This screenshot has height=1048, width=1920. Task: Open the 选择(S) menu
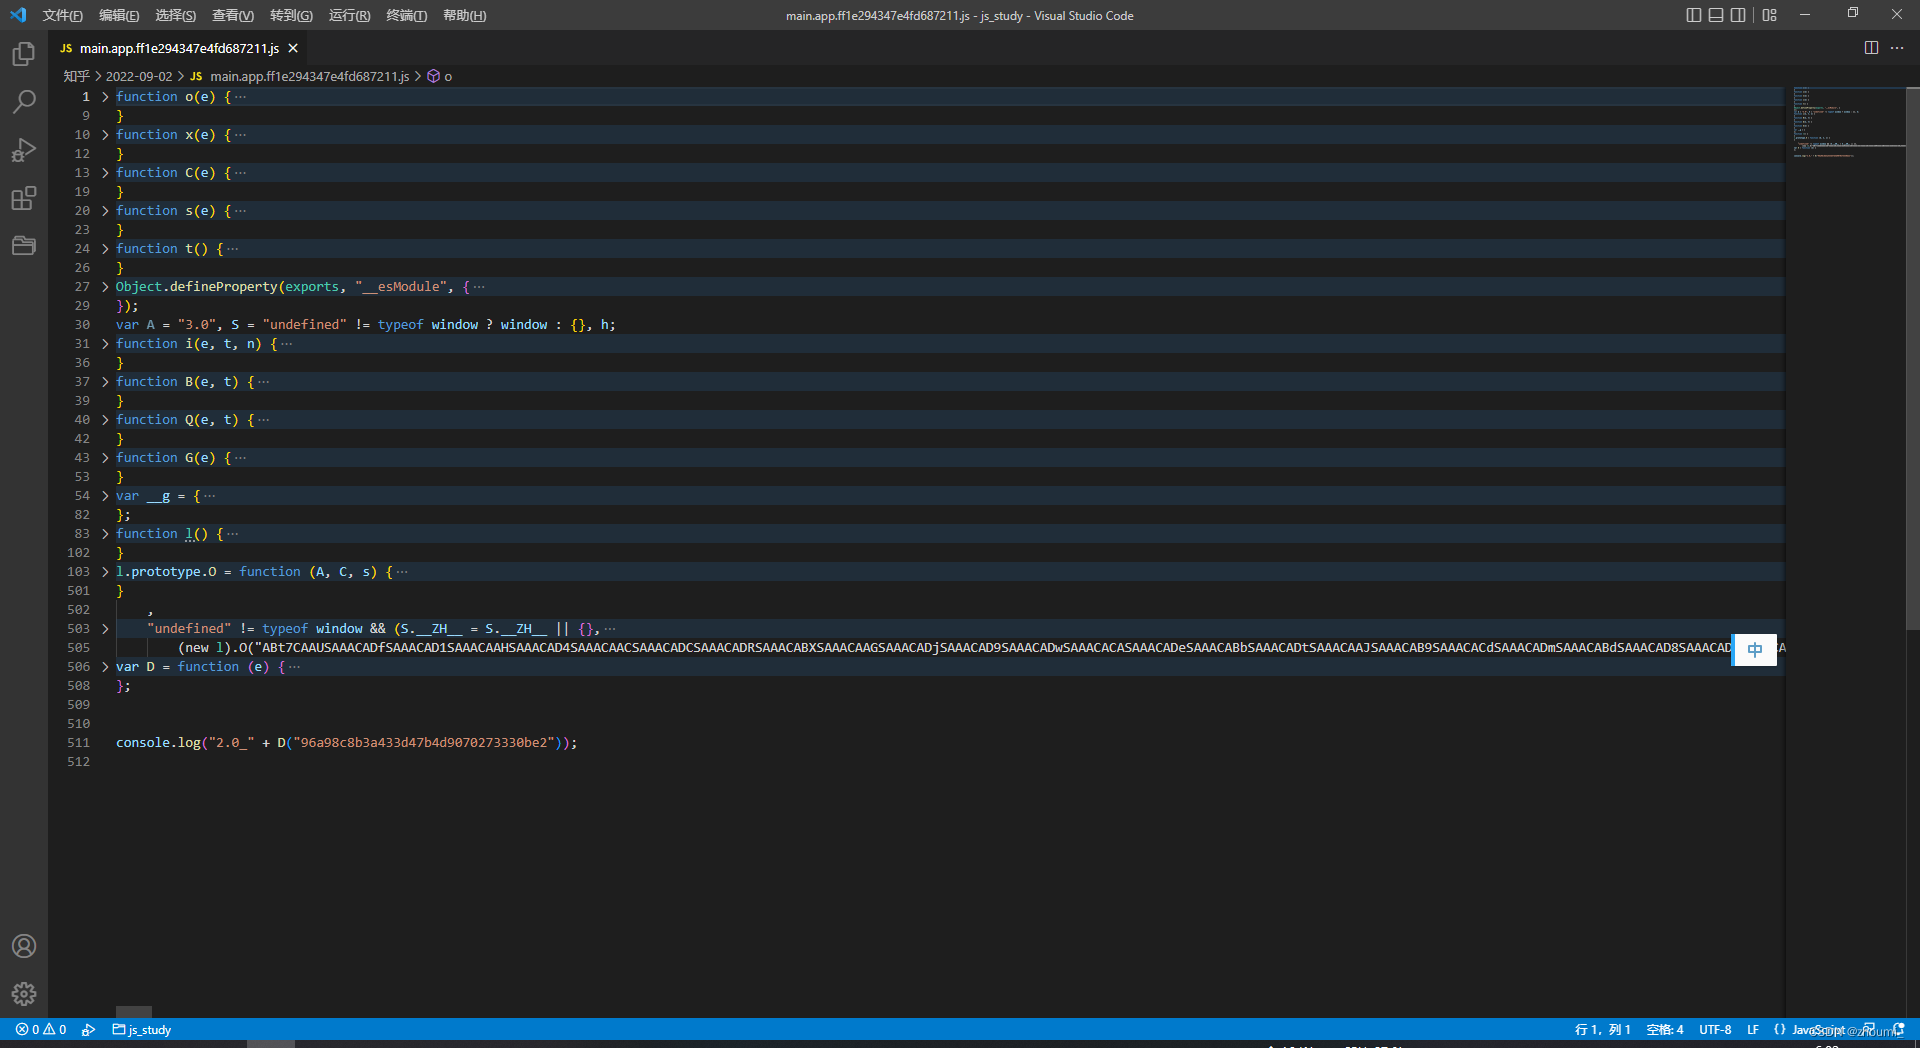coord(176,15)
